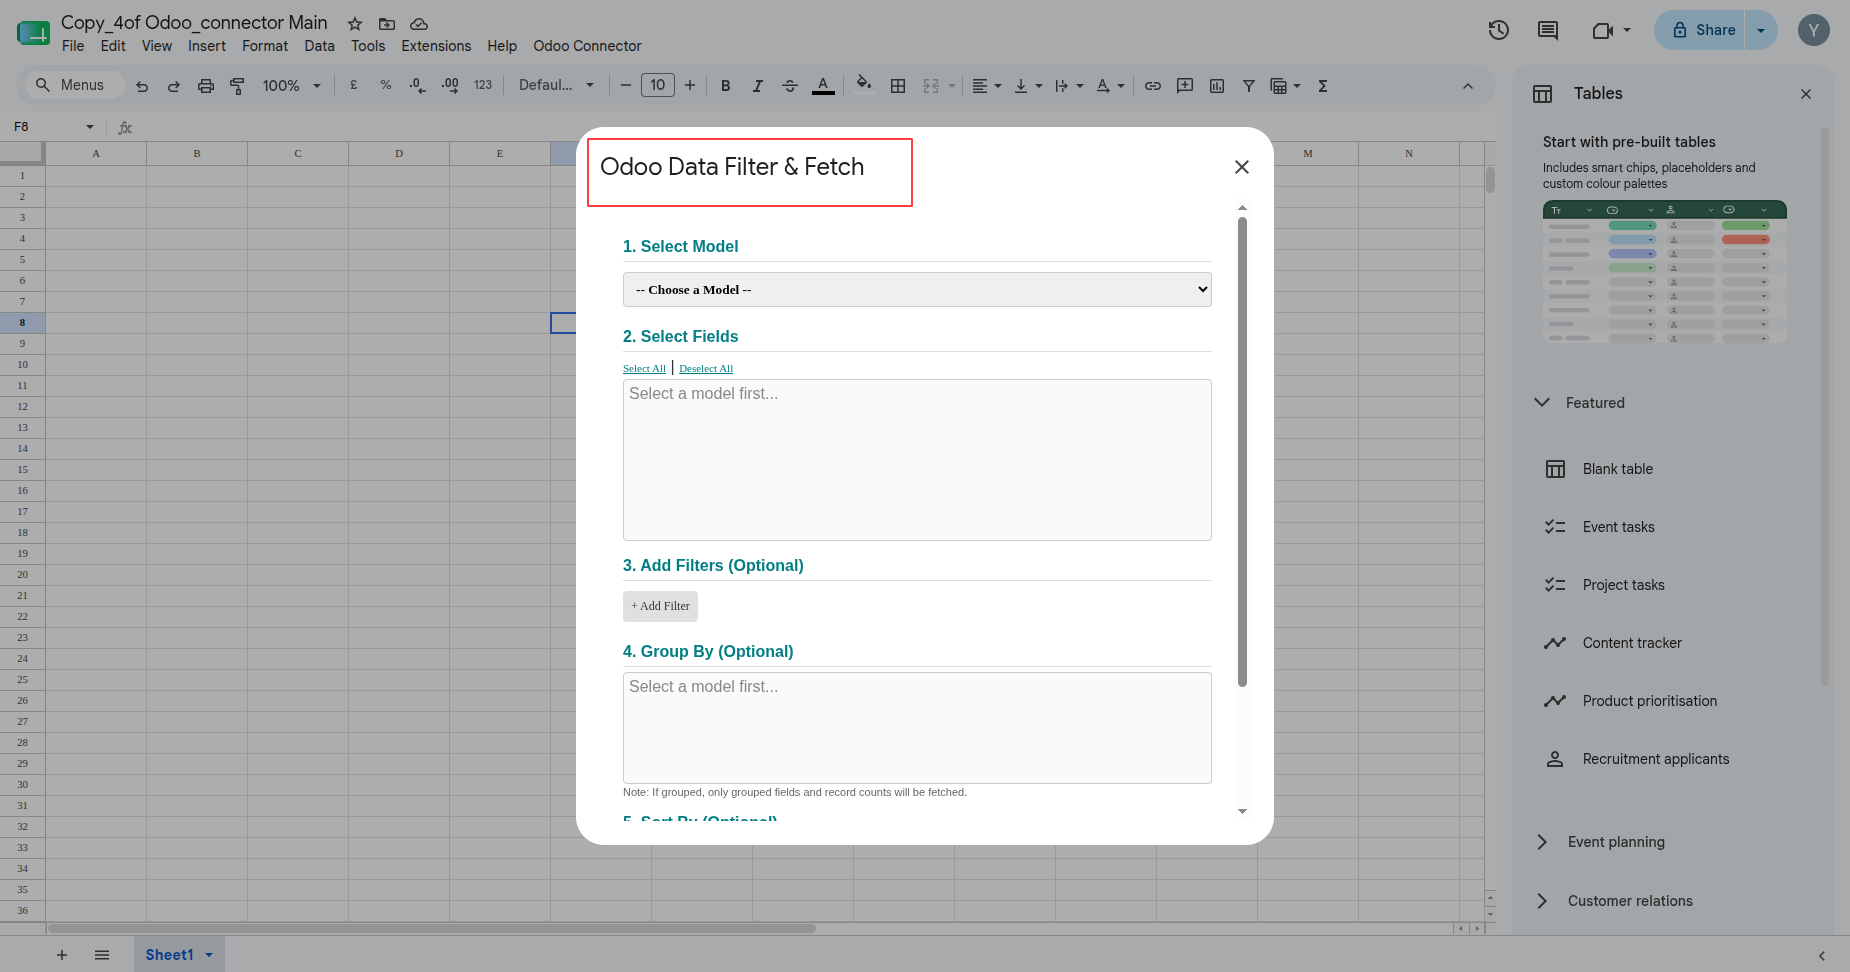The image size is (1850, 972).
Task: Open the Google account avatar
Action: click(x=1814, y=30)
